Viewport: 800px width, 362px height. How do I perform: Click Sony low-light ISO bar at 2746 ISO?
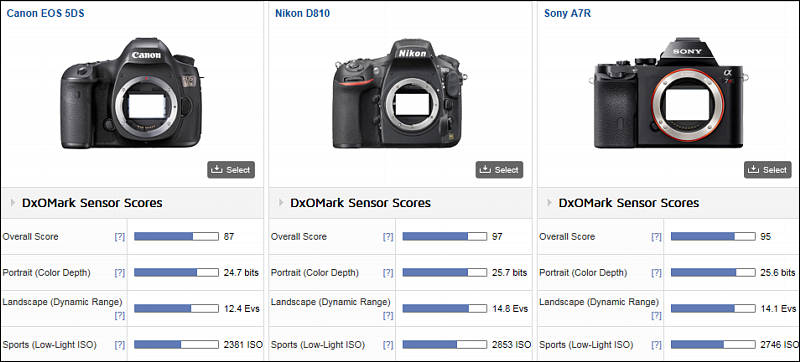(x=713, y=345)
